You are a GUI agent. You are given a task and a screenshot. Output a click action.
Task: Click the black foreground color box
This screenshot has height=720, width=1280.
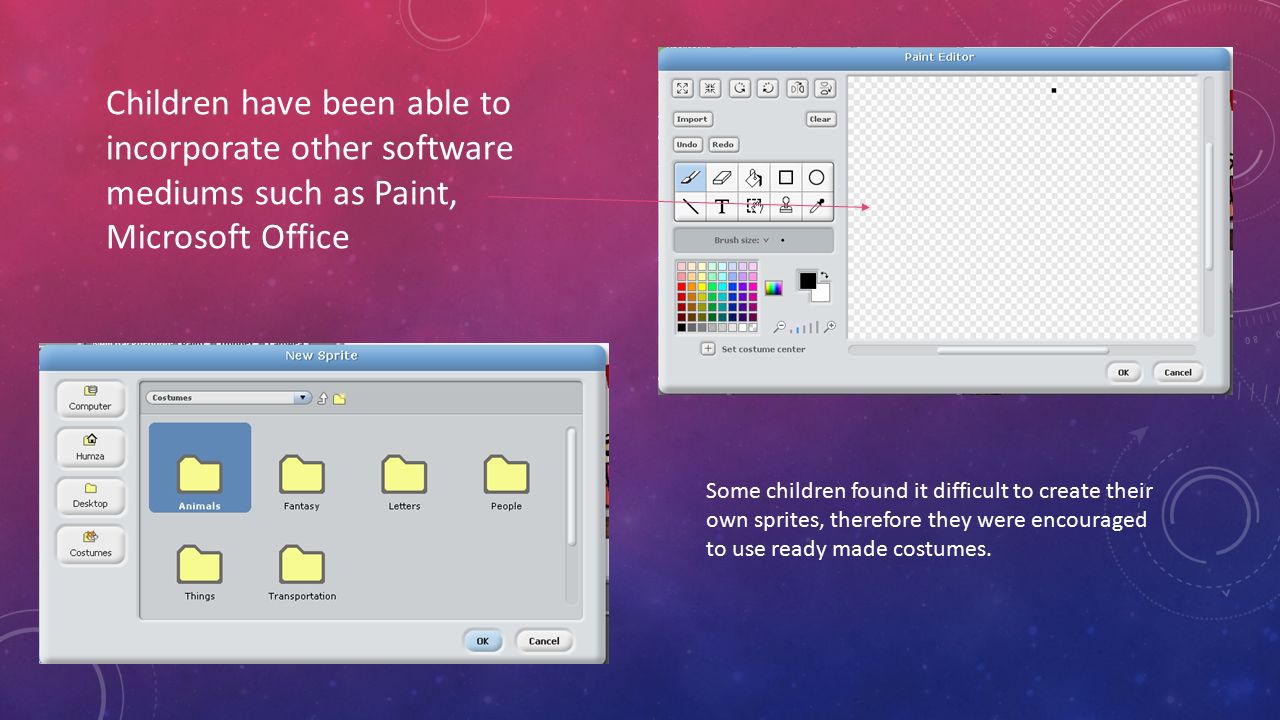pyautogui.click(x=808, y=280)
